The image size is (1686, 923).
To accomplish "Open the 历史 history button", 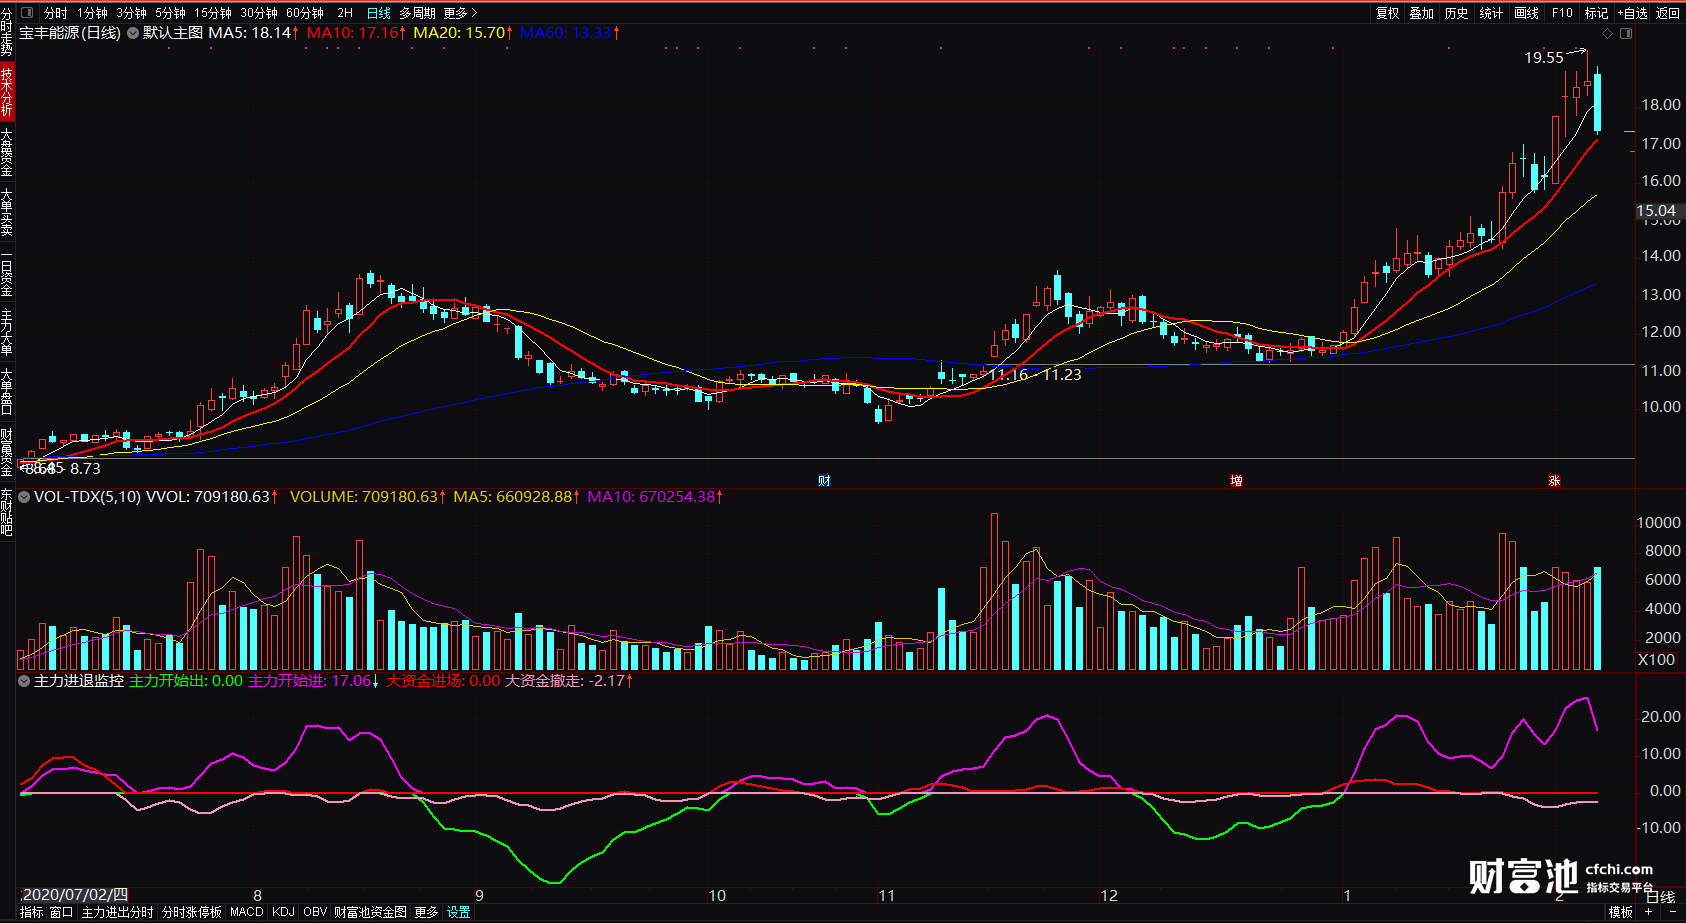I will coord(1457,13).
